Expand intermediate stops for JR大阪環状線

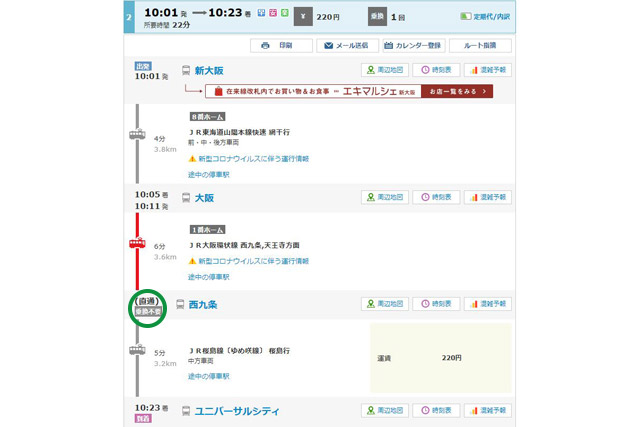click(x=208, y=277)
